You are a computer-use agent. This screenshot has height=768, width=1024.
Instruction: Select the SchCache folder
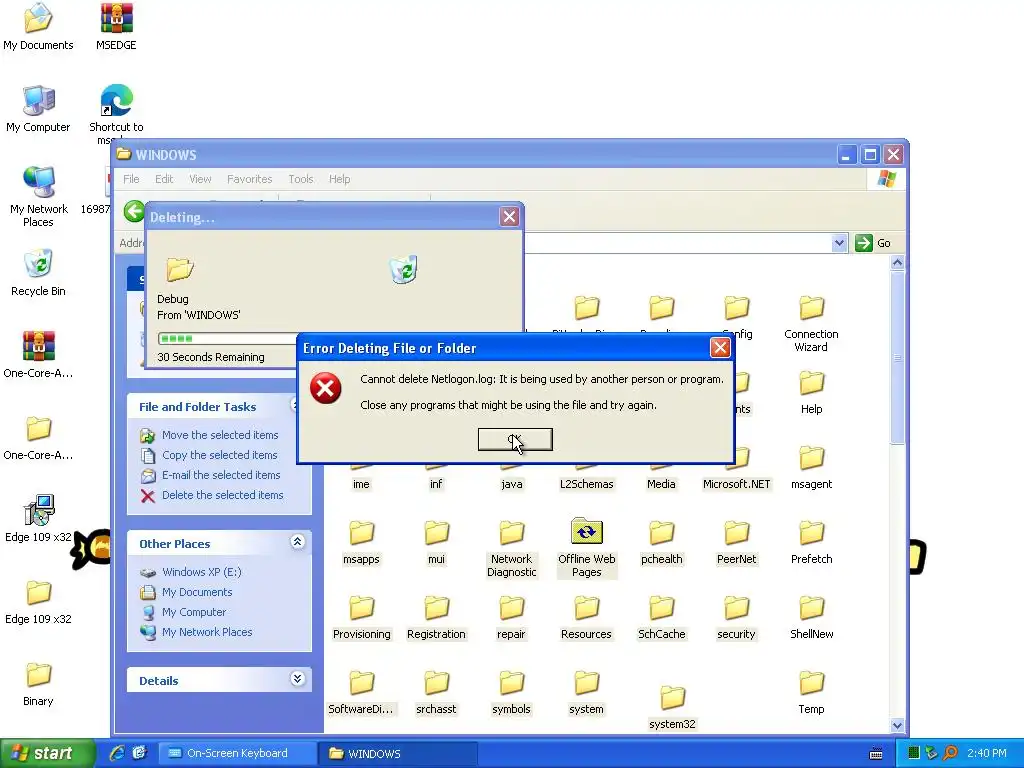tap(662, 617)
